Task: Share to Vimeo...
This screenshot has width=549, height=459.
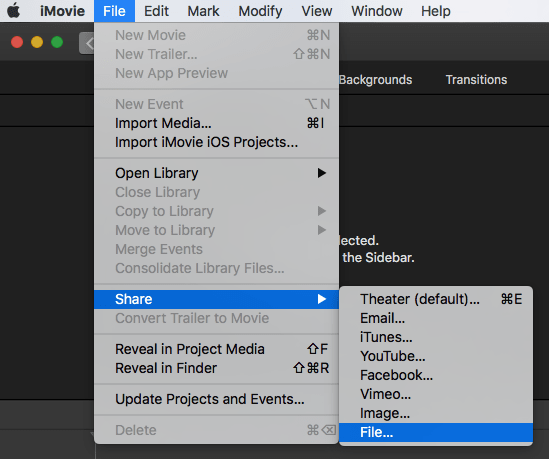Action: tap(436, 394)
